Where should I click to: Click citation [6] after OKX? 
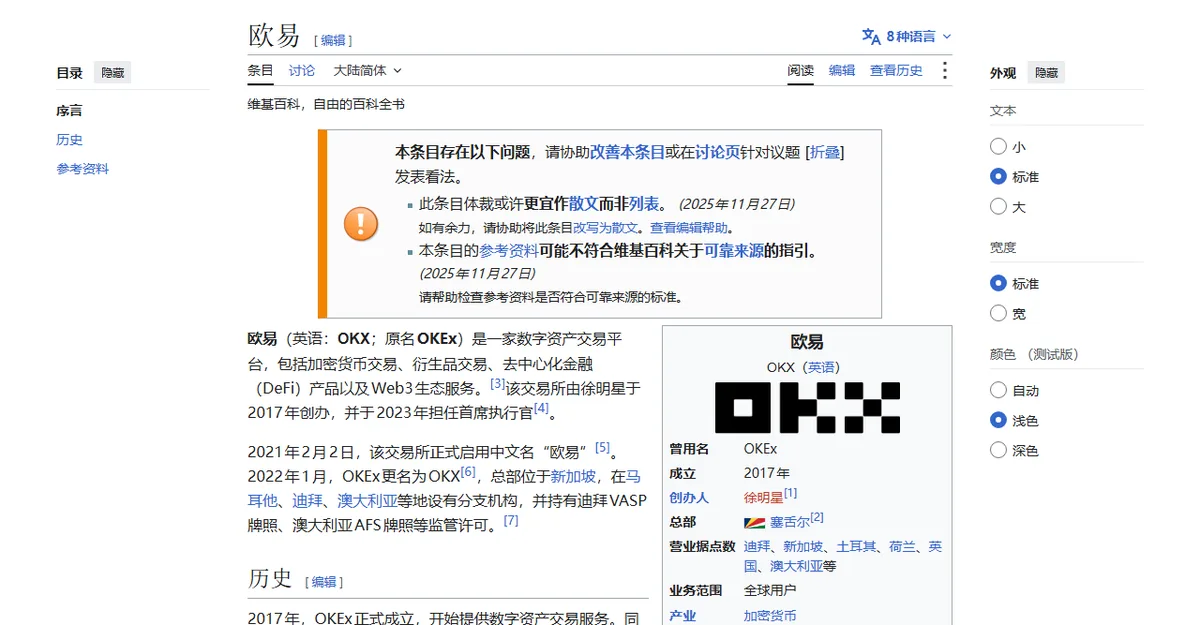(x=468, y=471)
